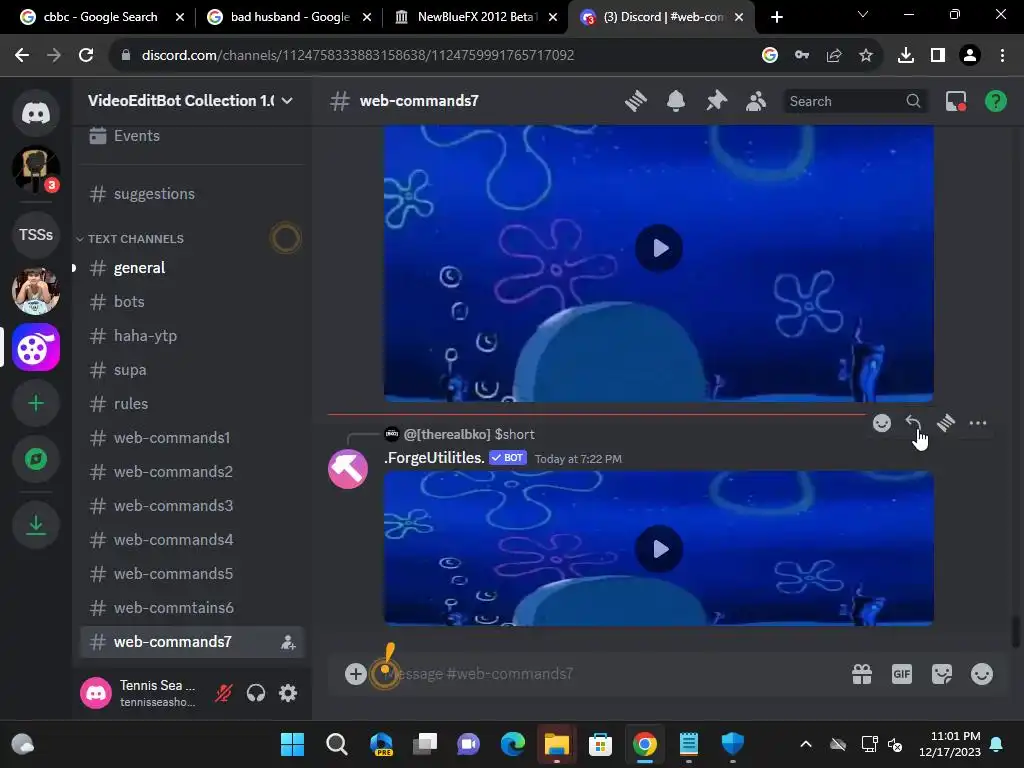1024x768 pixels.
Task: Explore discoverable servers compass icon
Action: coord(36,459)
